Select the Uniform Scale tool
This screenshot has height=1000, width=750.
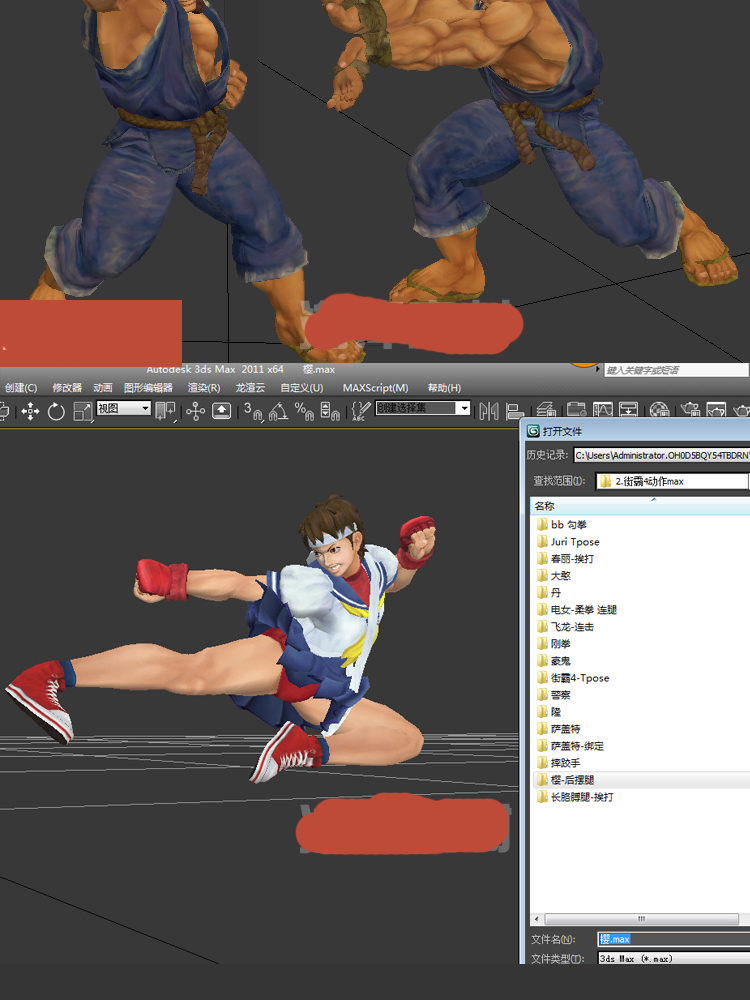click(x=82, y=411)
